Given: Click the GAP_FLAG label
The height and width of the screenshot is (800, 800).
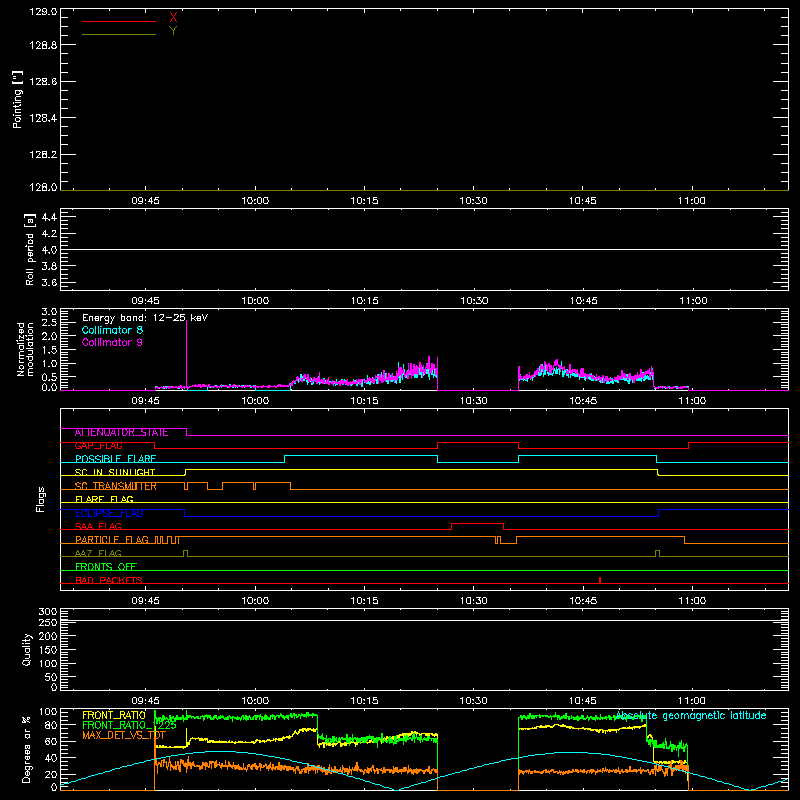Looking at the screenshot, I should coord(98,446).
